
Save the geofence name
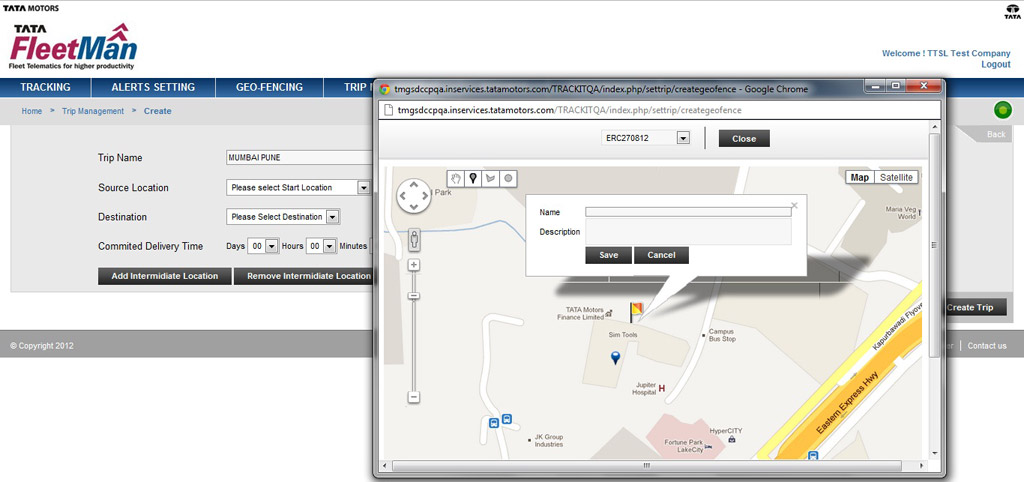click(x=609, y=255)
